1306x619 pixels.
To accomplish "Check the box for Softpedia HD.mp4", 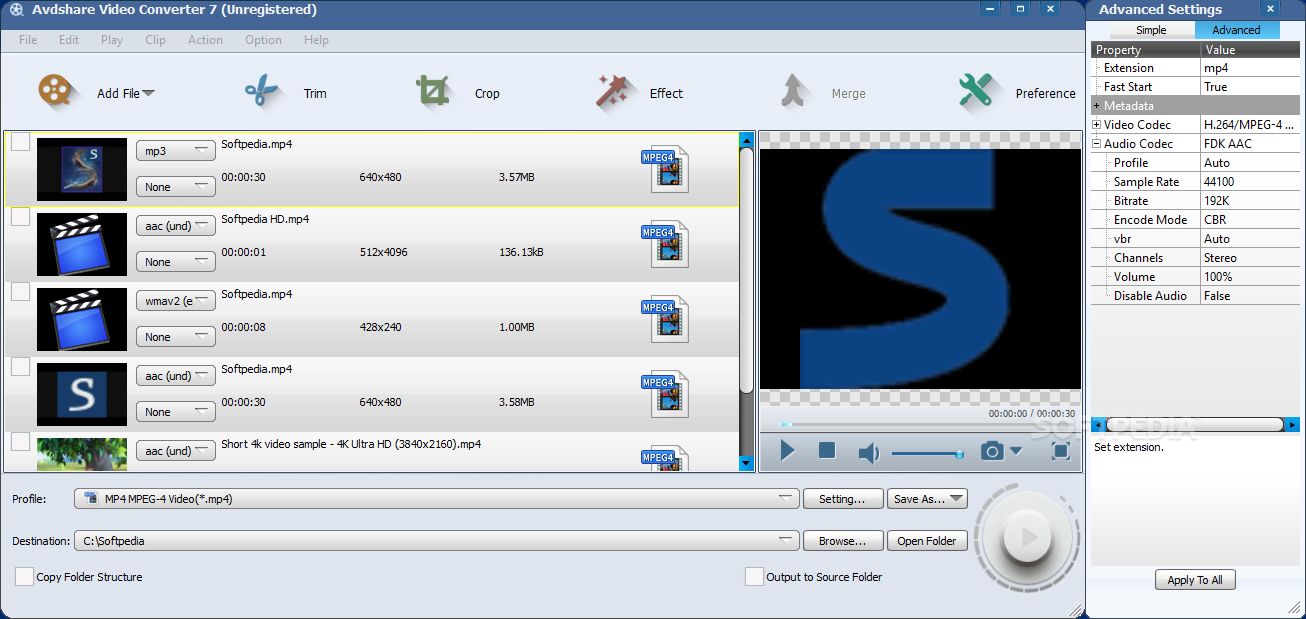I will coord(20,217).
